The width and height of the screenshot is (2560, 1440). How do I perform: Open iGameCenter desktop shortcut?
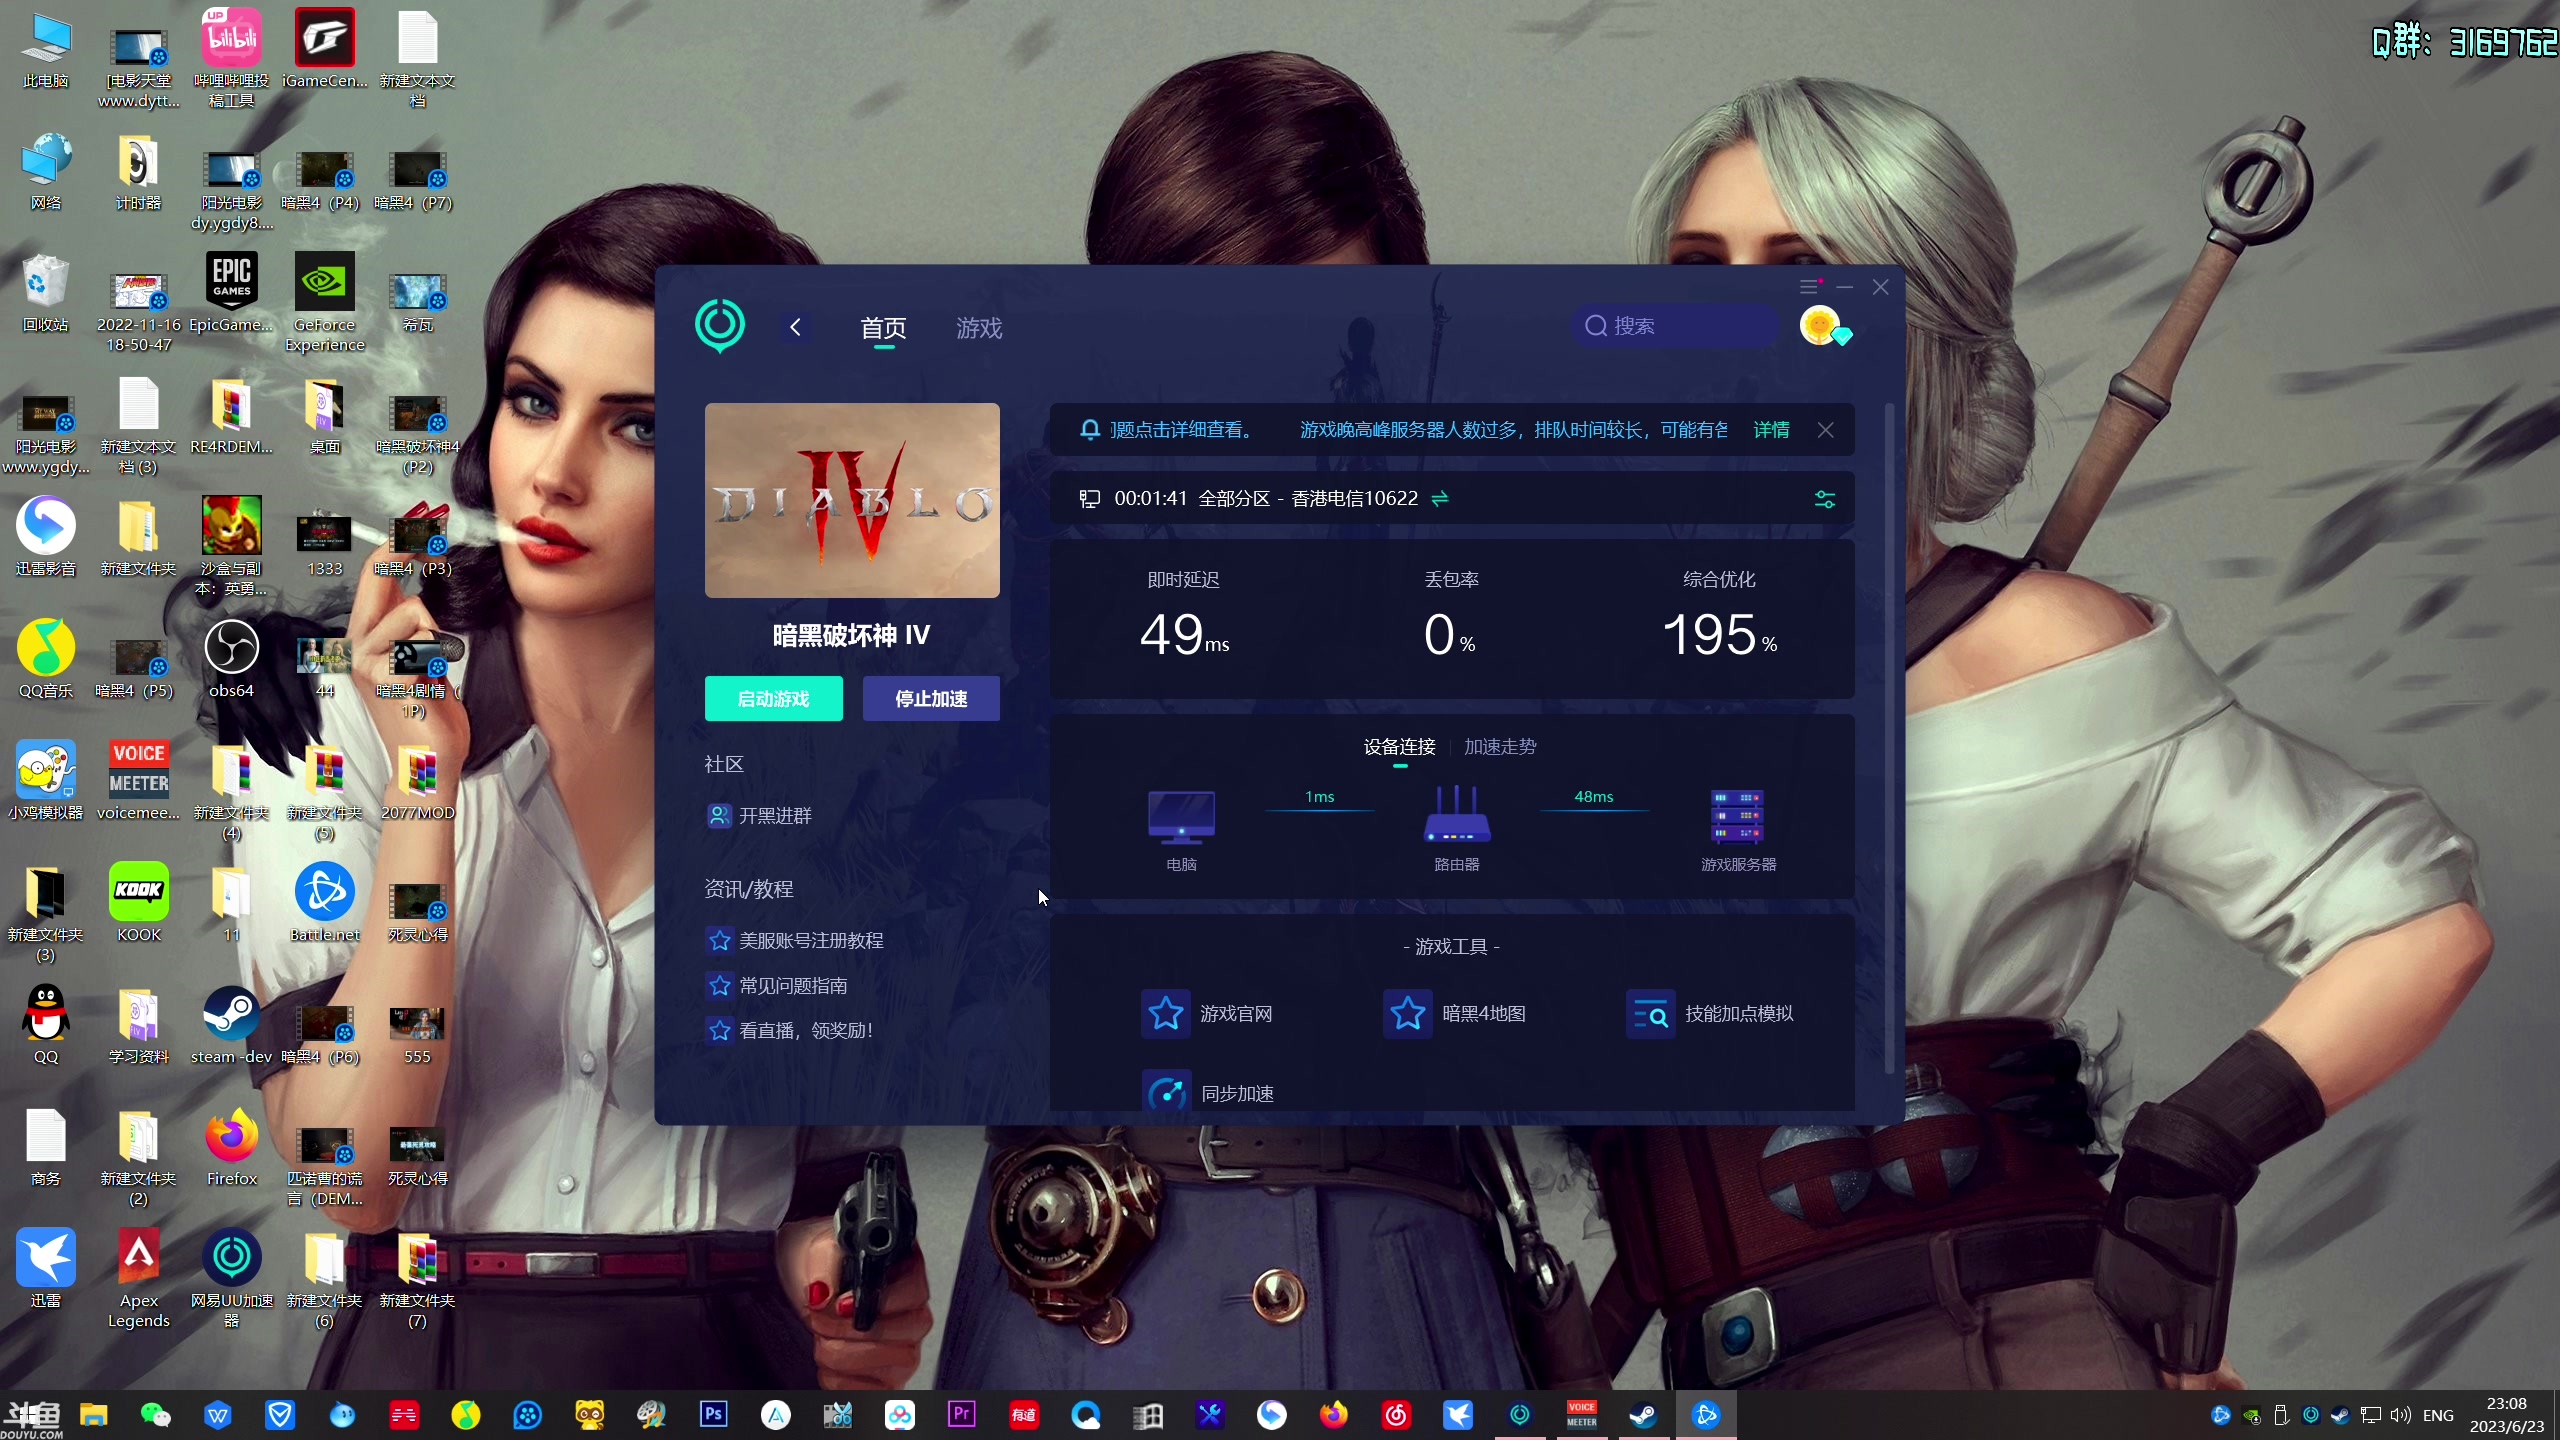(324, 49)
